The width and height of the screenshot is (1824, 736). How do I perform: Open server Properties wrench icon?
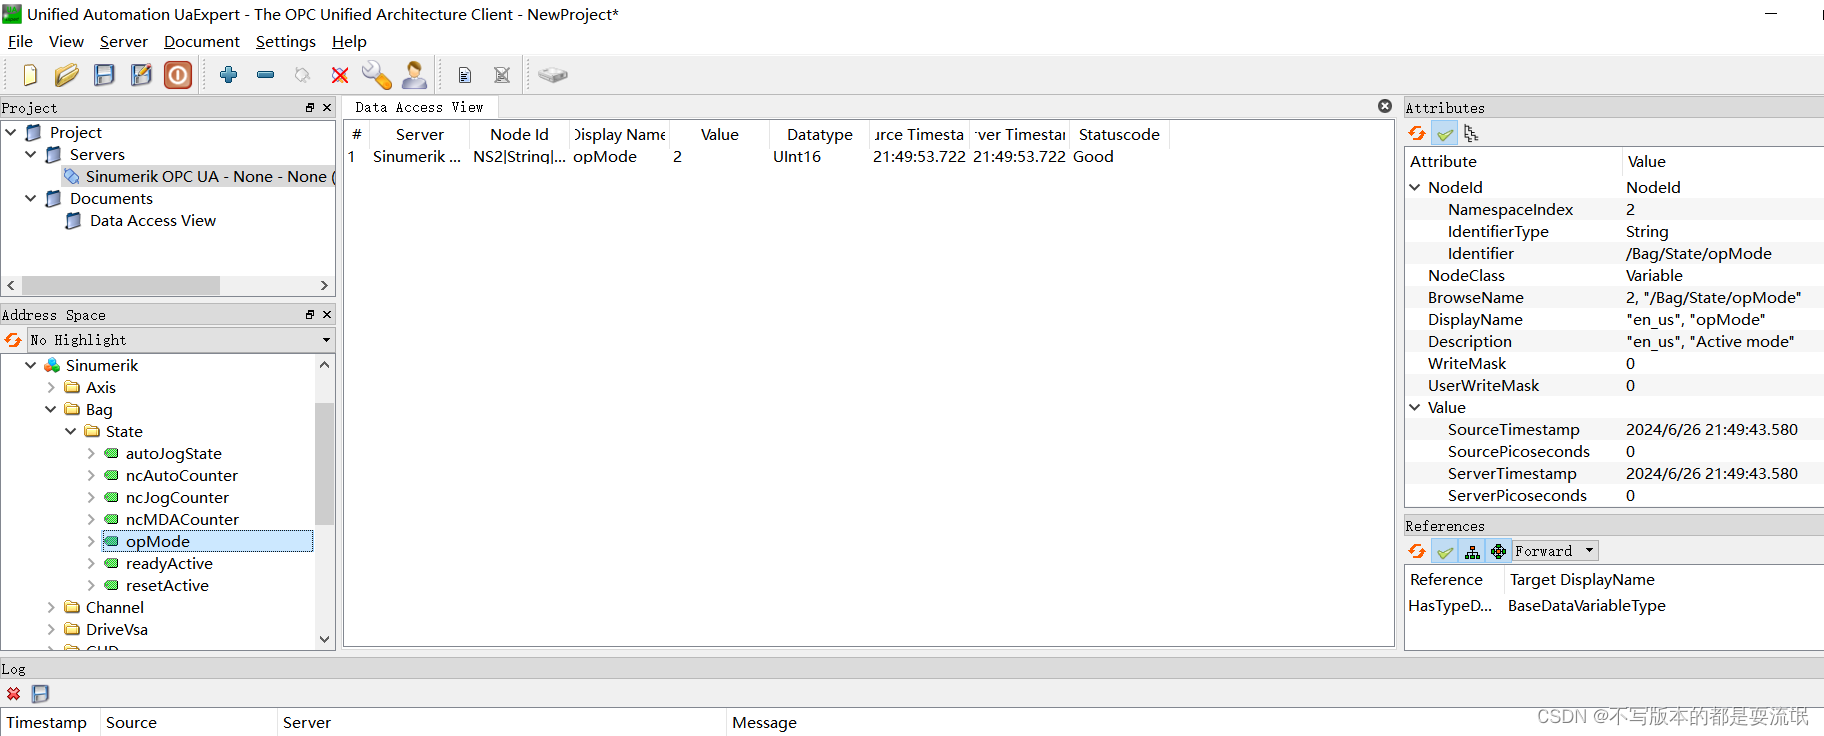(x=377, y=75)
